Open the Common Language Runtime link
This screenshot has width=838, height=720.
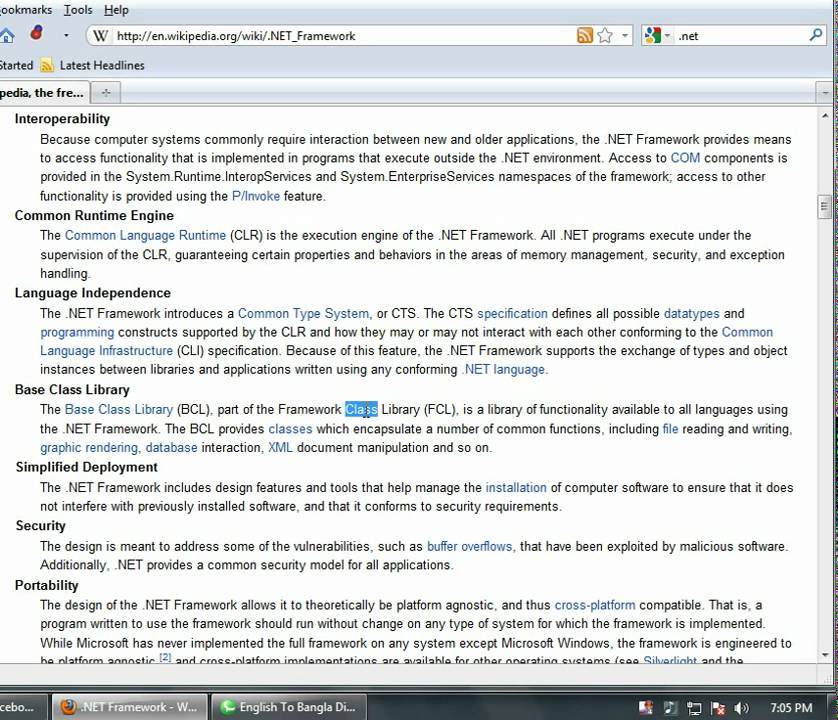[145, 235]
